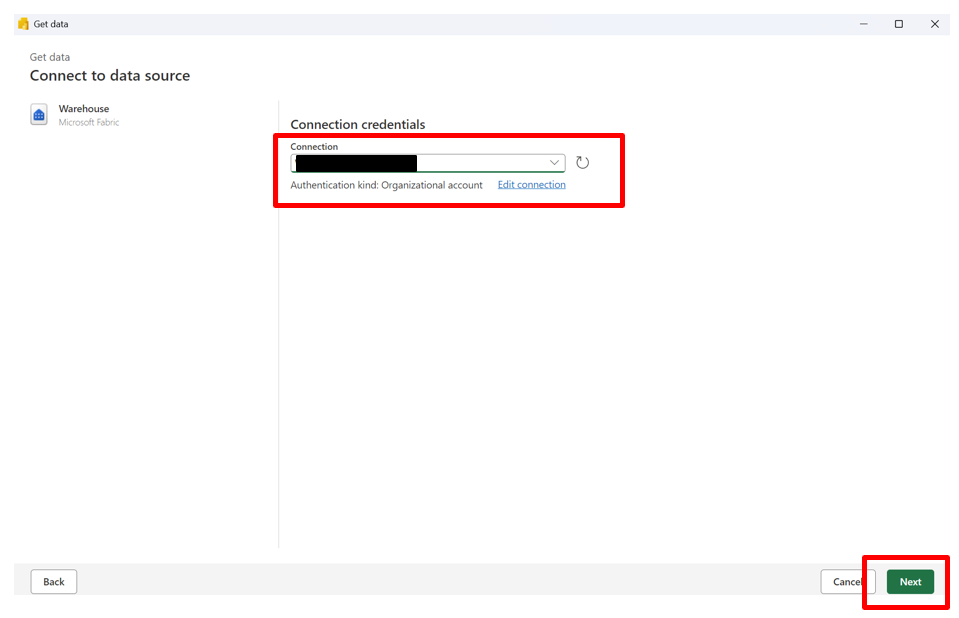959x618 pixels.
Task: Click the Warehouse data source icon
Action: coord(39,114)
